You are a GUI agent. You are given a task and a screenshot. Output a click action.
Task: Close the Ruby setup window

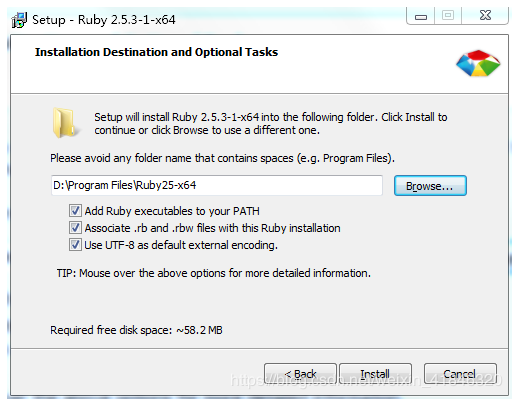485,16
